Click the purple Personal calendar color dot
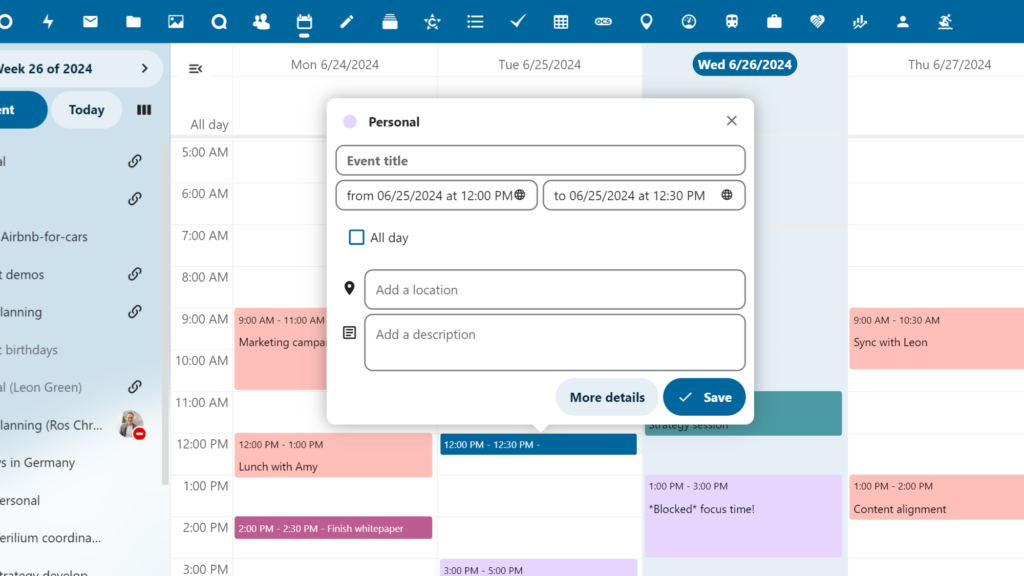This screenshot has width=1024, height=576. click(x=350, y=121)
